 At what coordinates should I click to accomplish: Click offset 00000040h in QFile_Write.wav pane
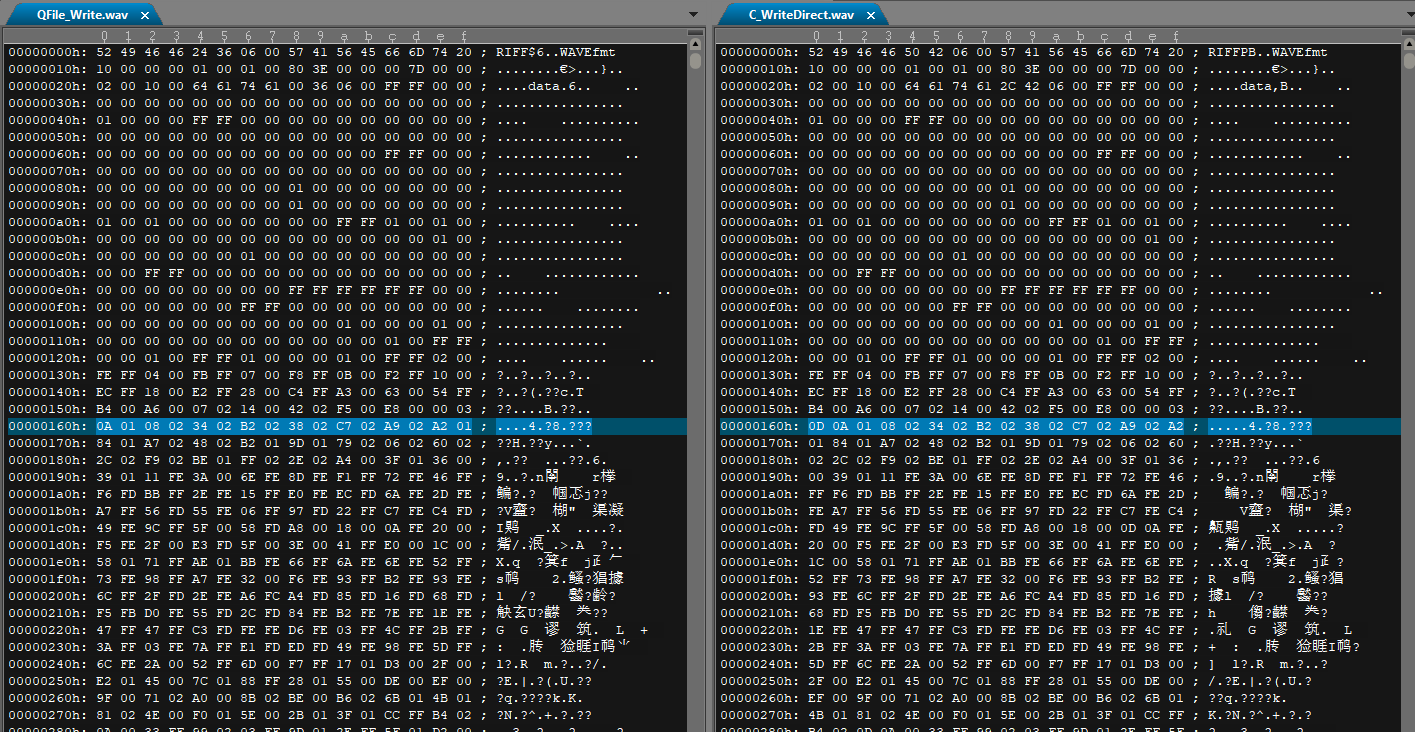pyautogui.click(x=48, y=121)
